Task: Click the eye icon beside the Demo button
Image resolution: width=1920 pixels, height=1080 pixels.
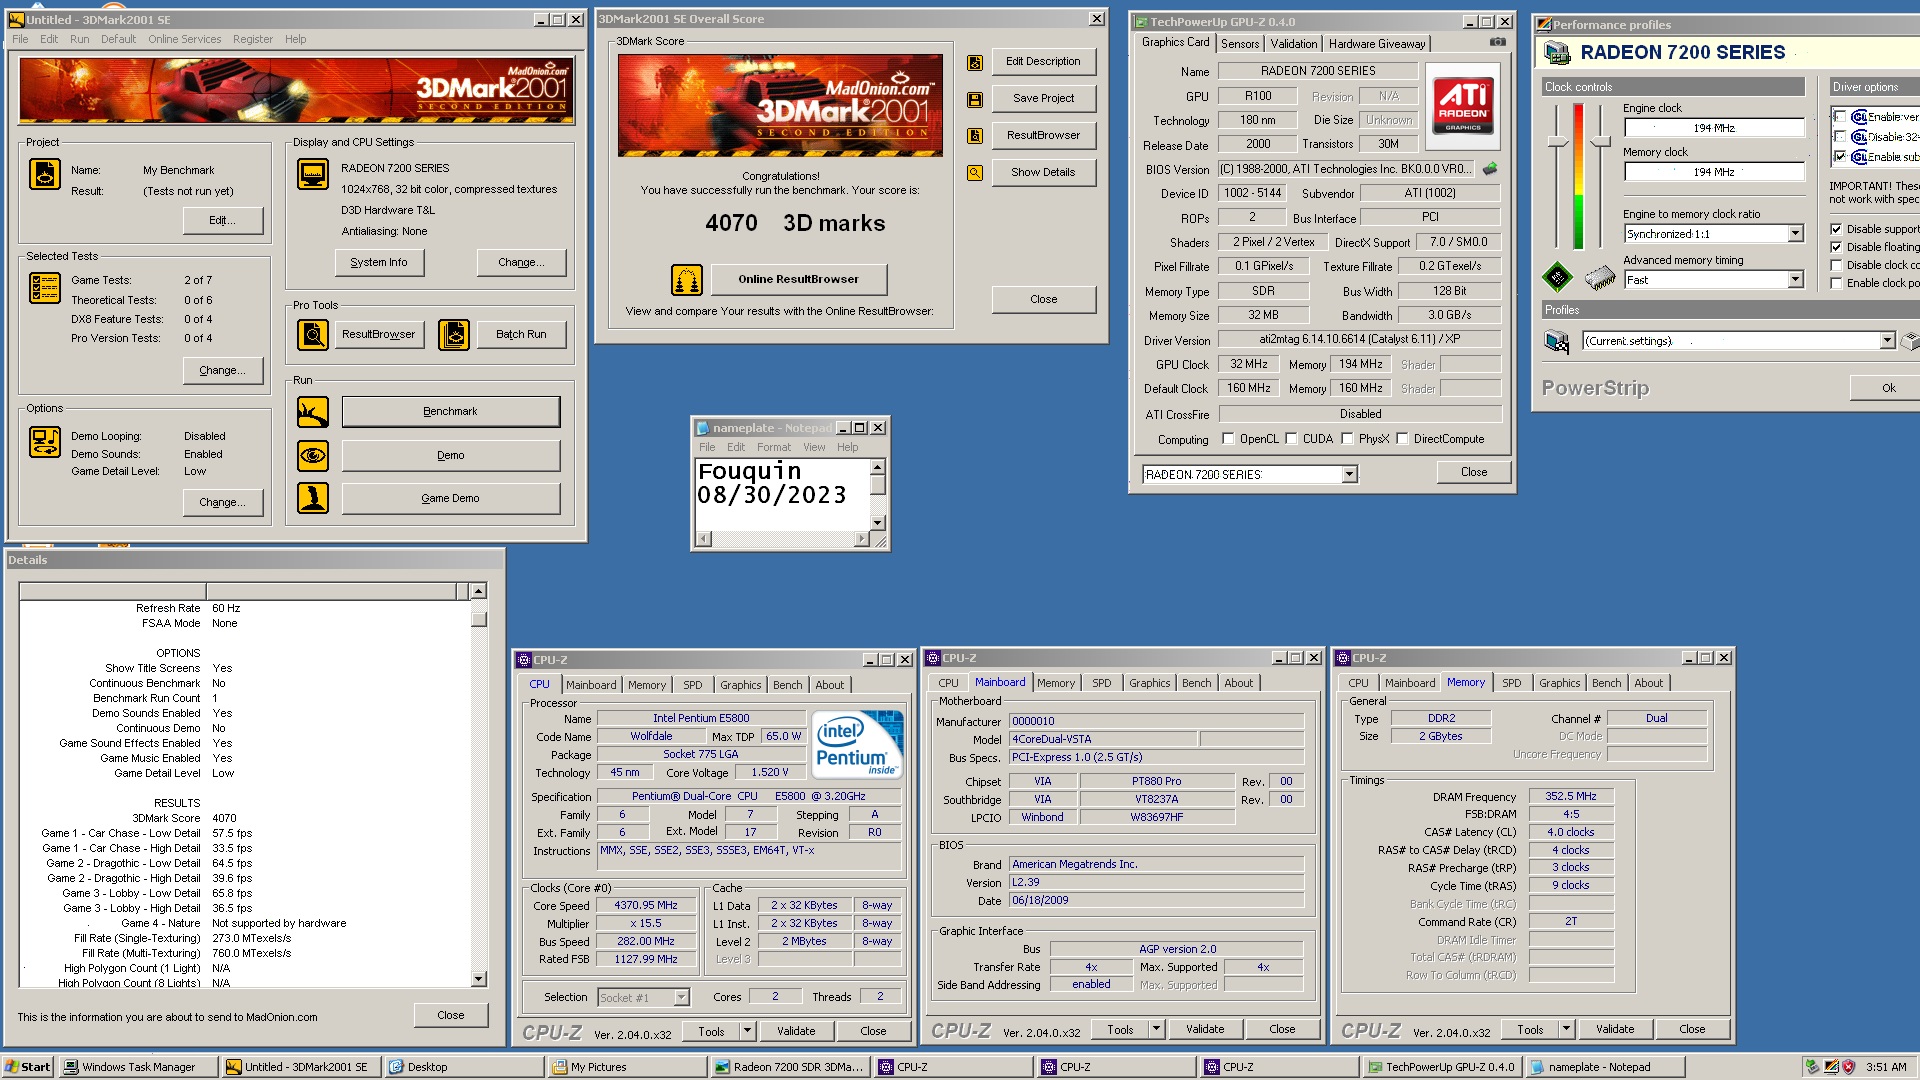Action: coord(313,456)
